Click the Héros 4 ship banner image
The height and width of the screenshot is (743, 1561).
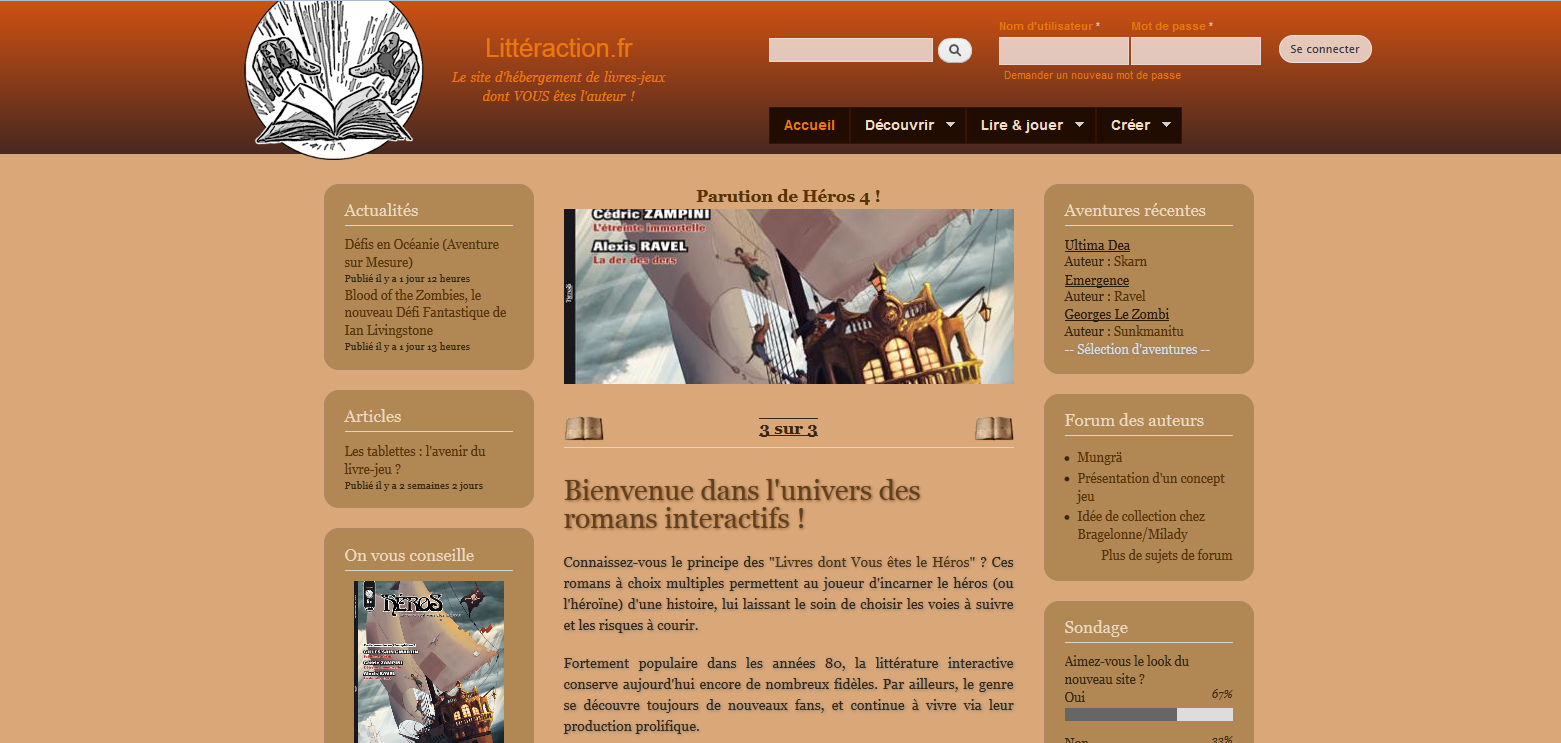coord(788,296)
